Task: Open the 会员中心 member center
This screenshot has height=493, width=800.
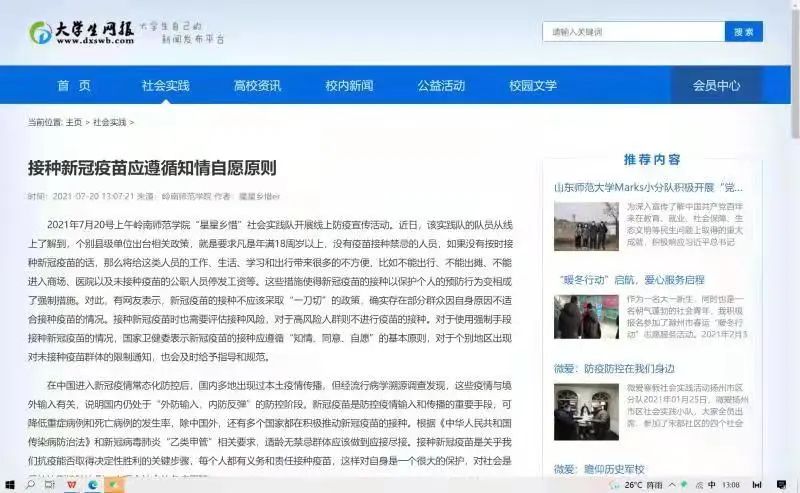Action: [716, 86]
